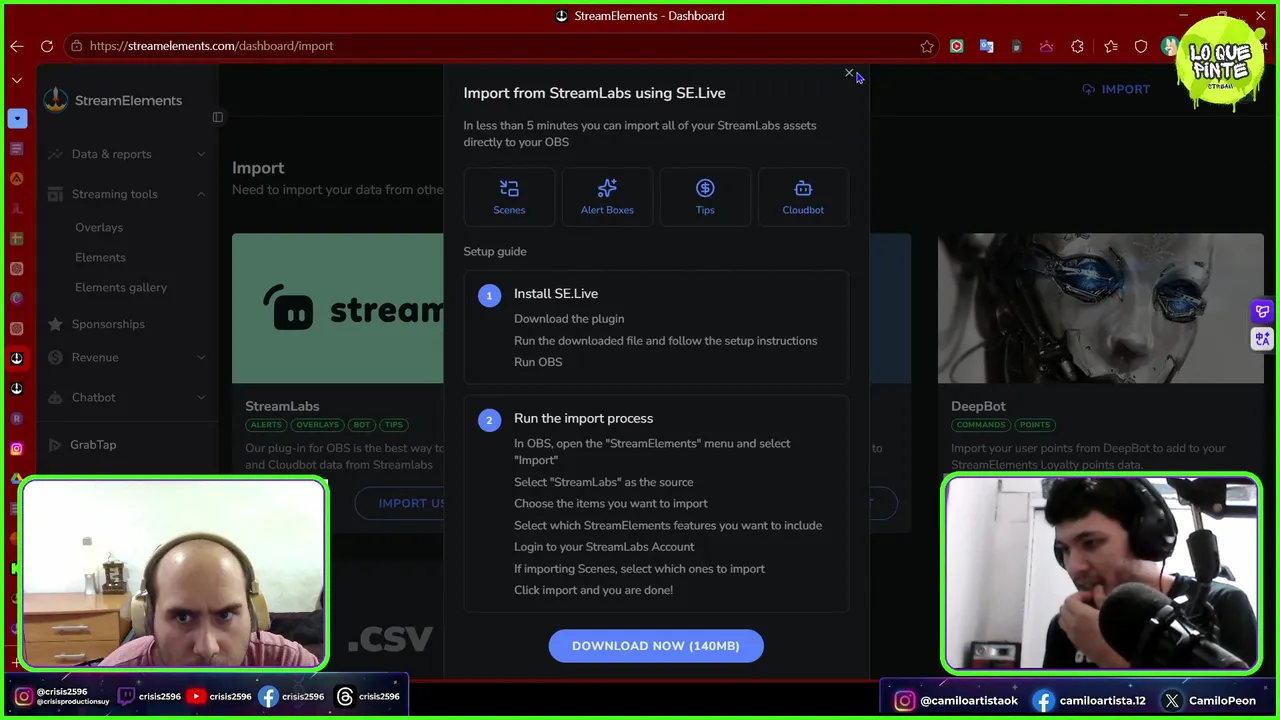Click the purple chat sidebar widget icon

click(x=1262, y=312)
